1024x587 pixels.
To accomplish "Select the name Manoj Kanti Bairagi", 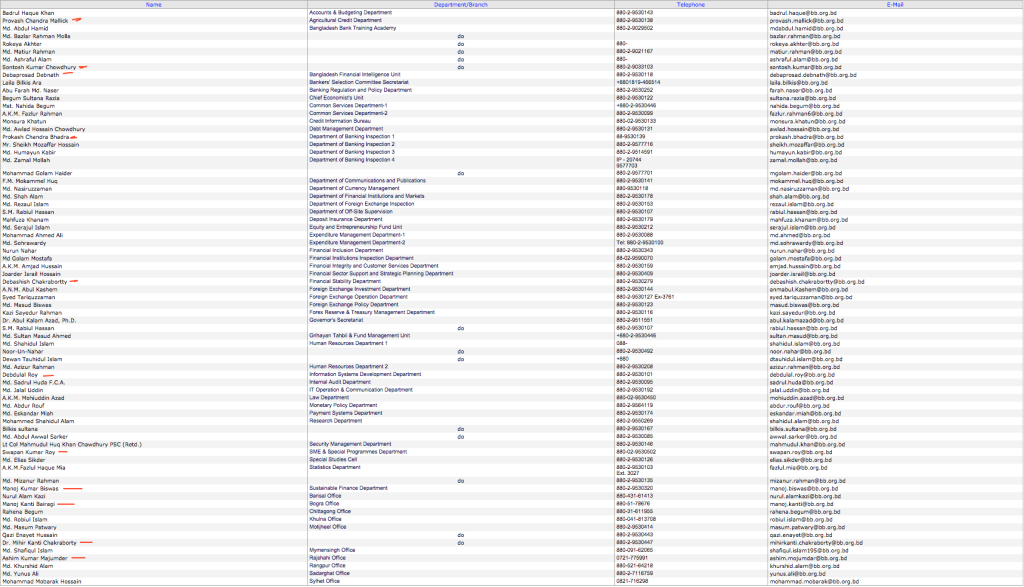I will pos(30,504).
